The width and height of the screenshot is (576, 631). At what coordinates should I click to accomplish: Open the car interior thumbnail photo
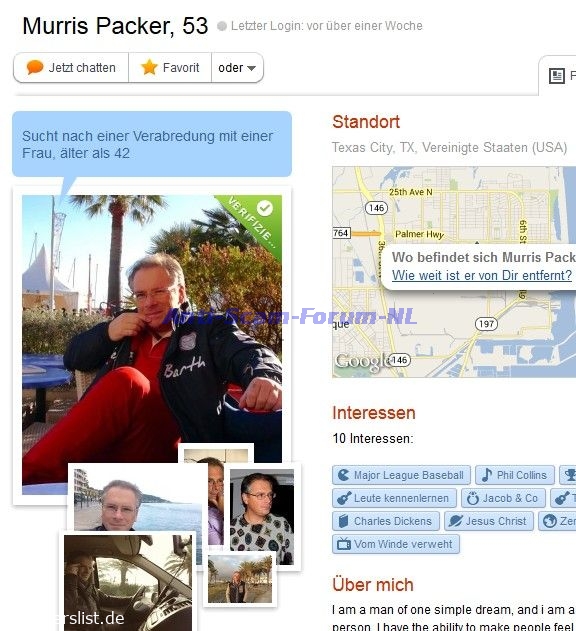(128, 583)
